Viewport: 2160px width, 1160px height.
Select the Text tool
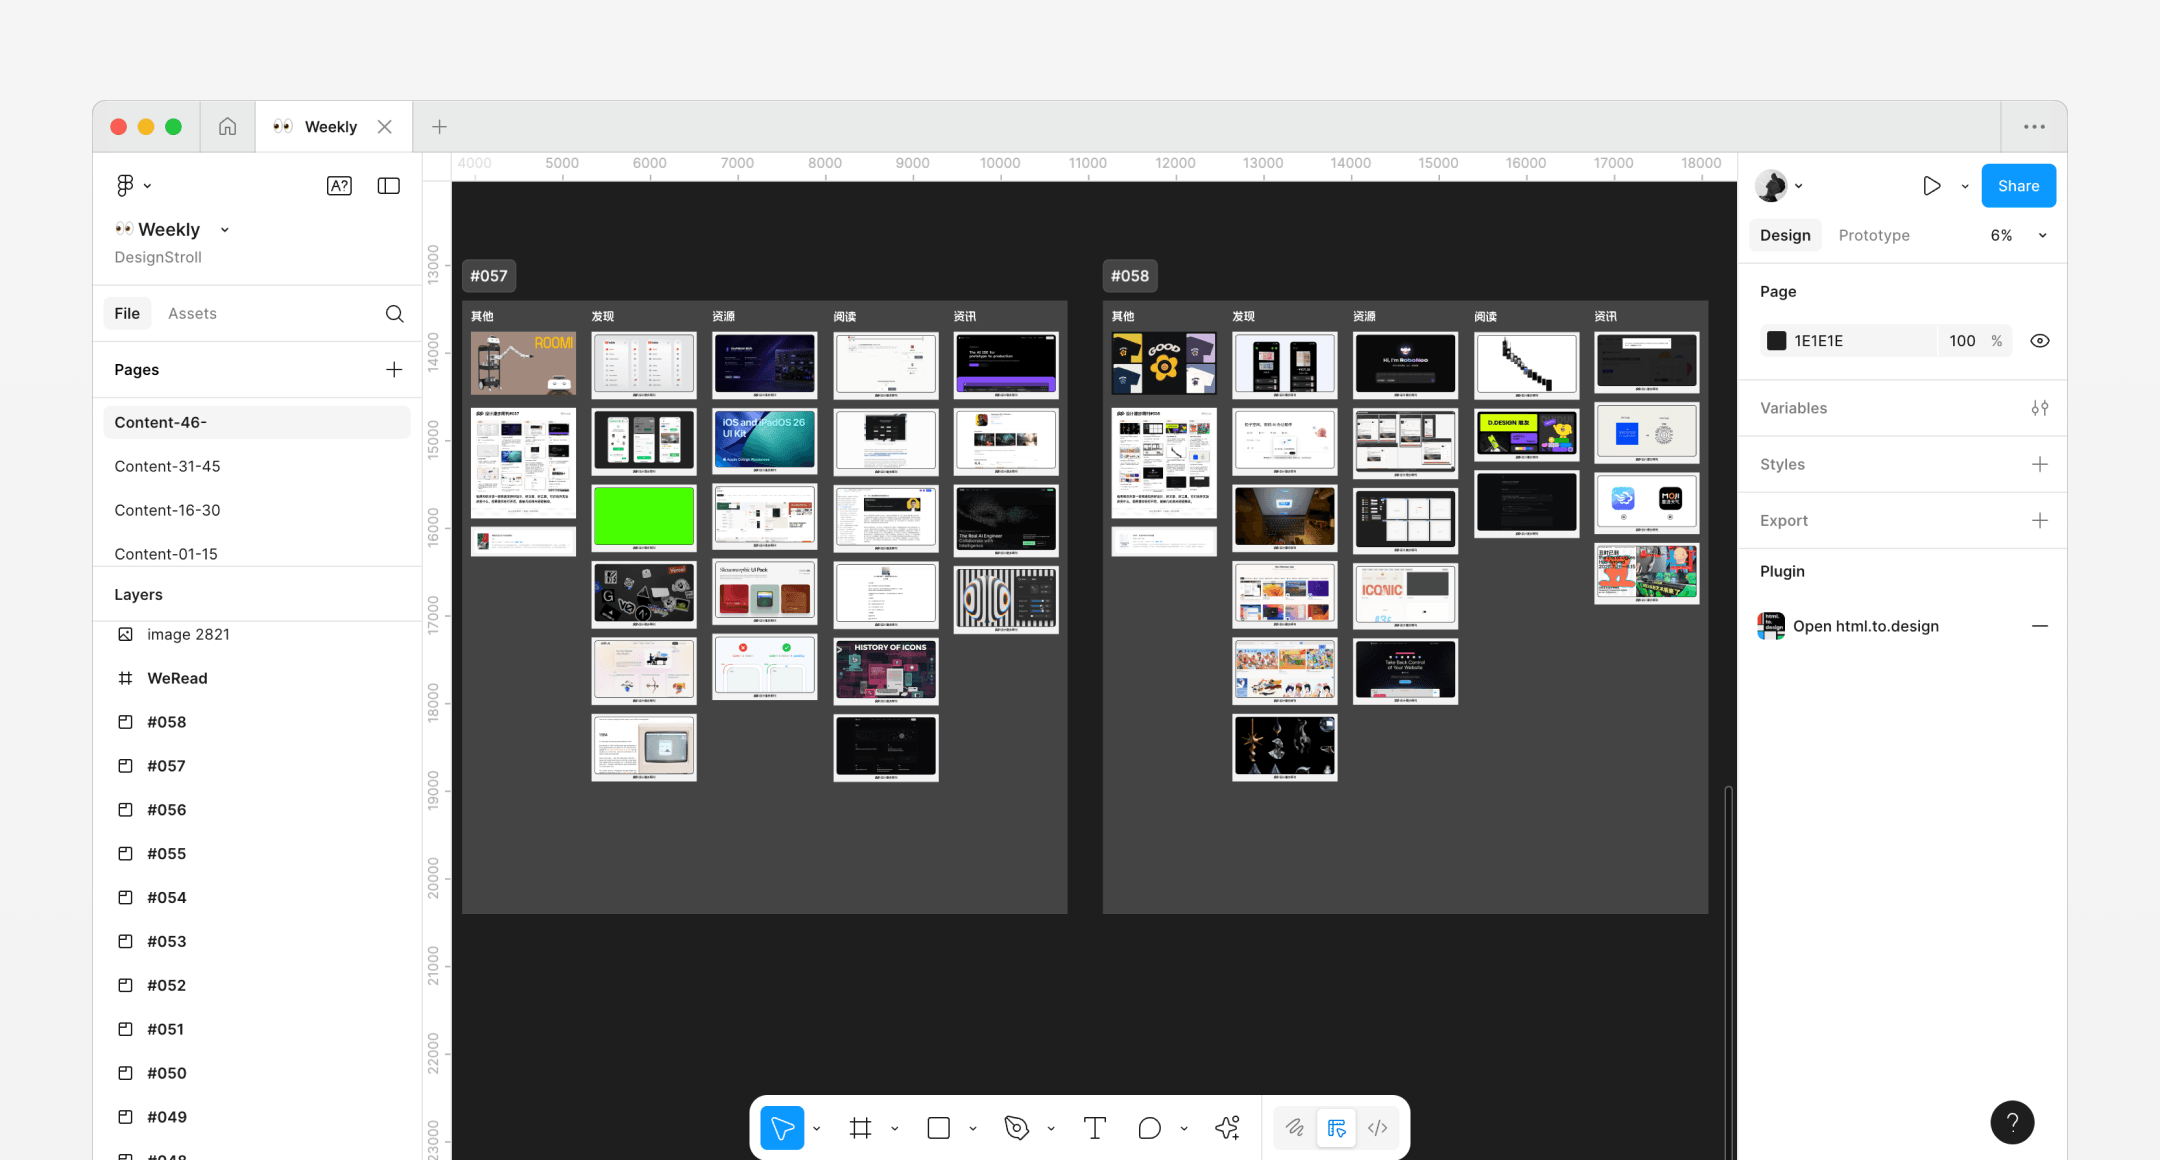click(1094, 1128)
